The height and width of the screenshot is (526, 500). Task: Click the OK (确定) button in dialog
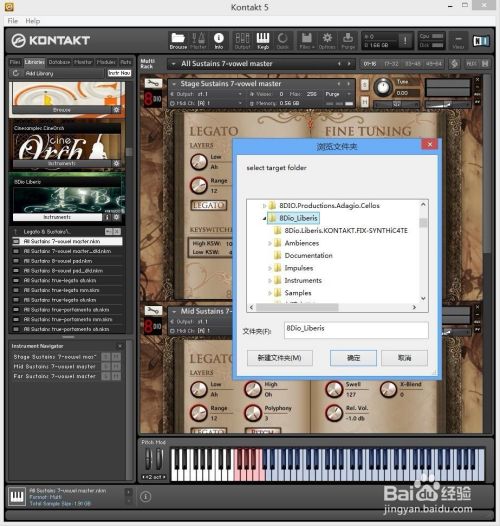[x=353, y=358]
